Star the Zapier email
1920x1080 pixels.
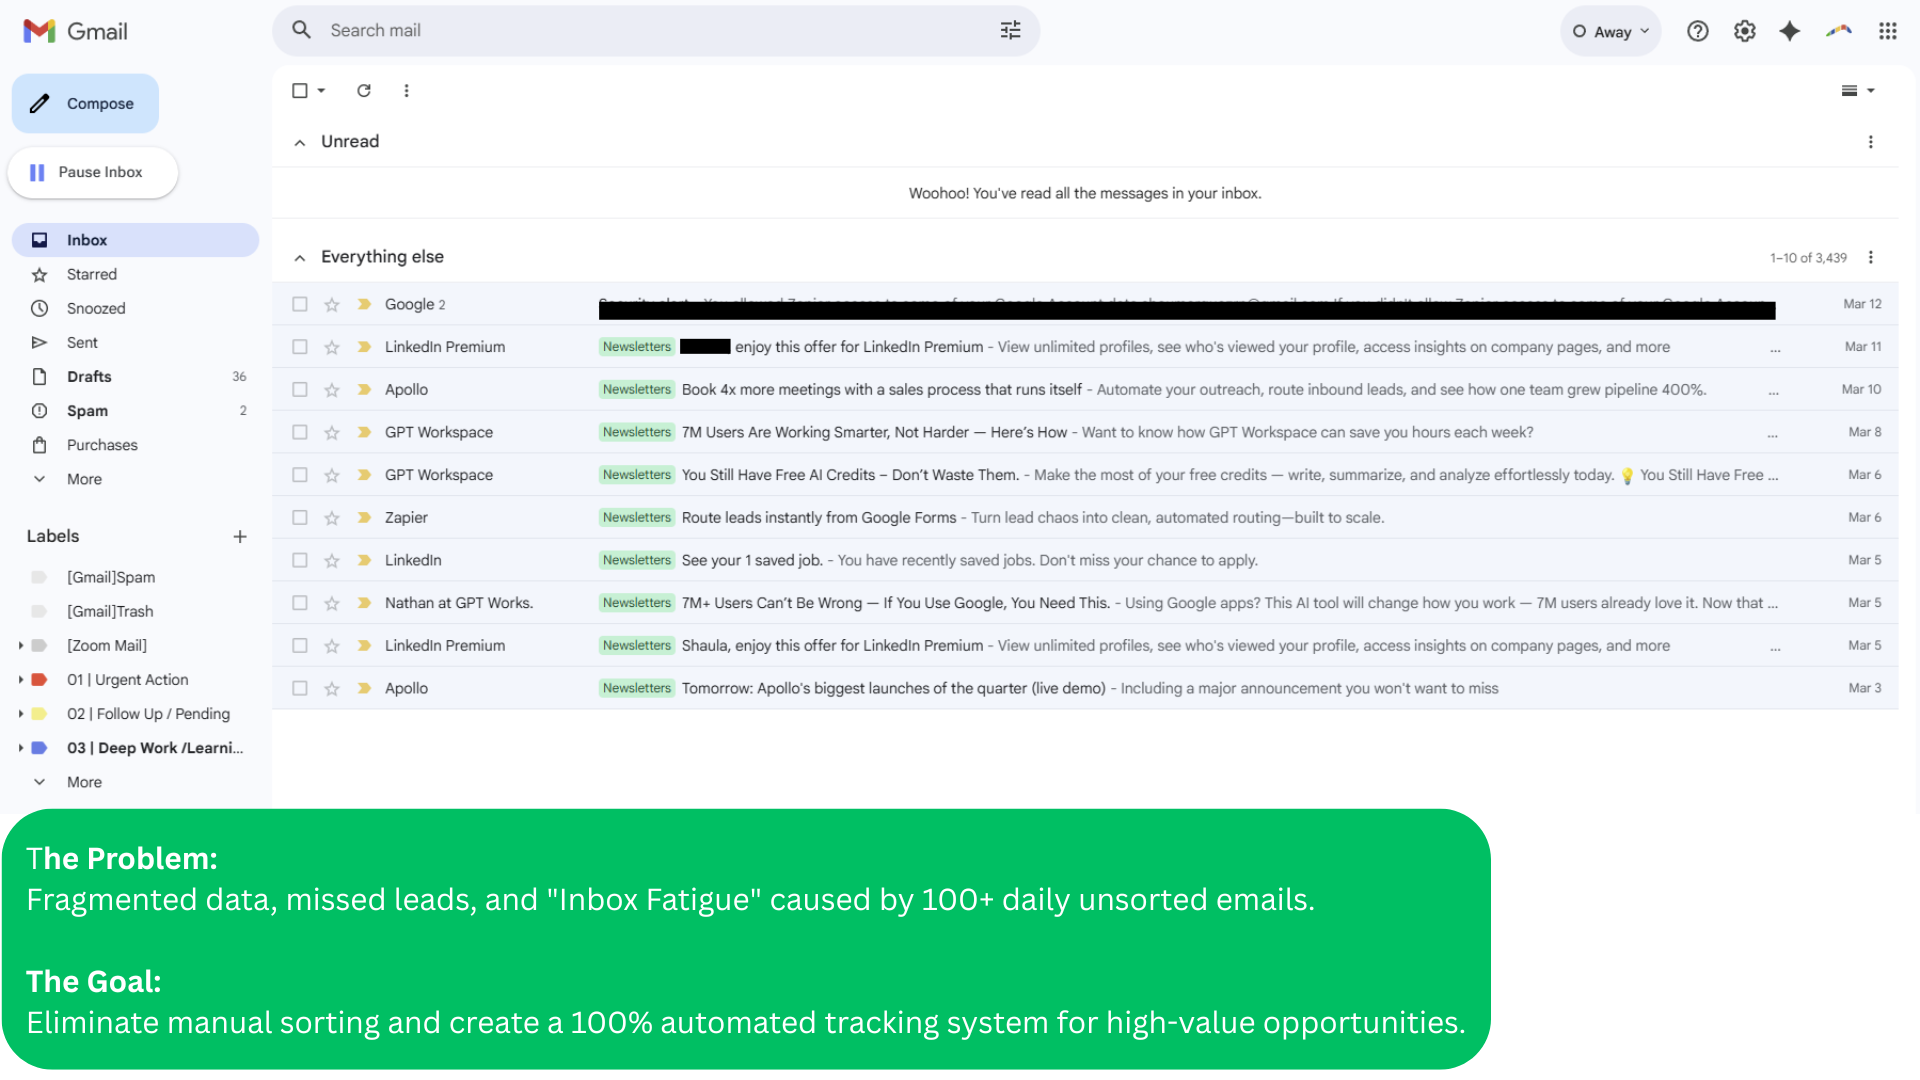pos(332,518)
